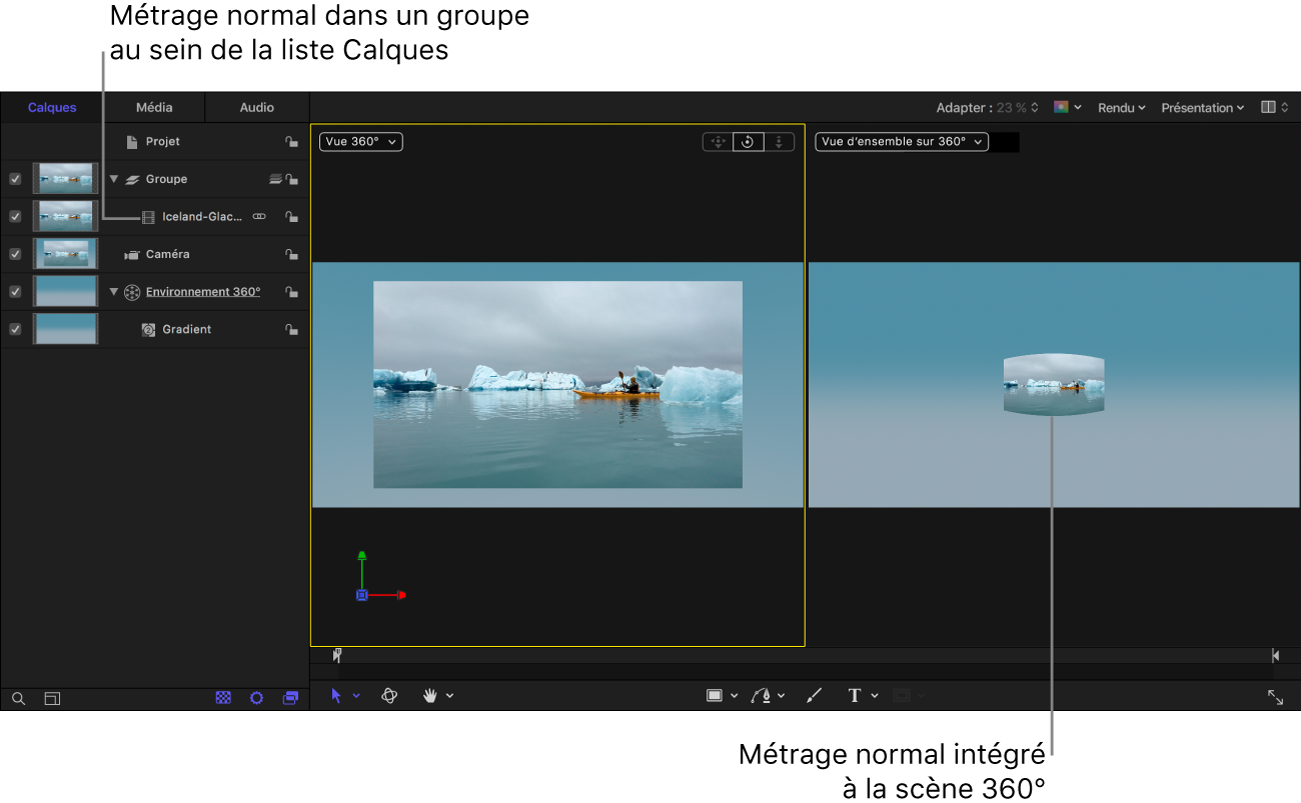Toggle the Groupe layer checkbox
The height and width of the screenshot is (803, 1301).
pyautogui.click(x=14, y=178)
